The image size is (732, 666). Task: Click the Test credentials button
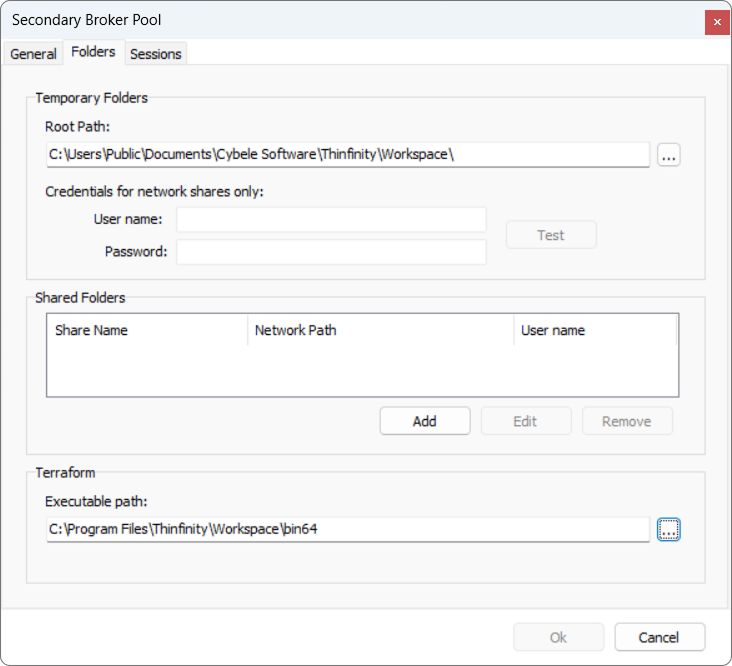[x=551, y=235]
